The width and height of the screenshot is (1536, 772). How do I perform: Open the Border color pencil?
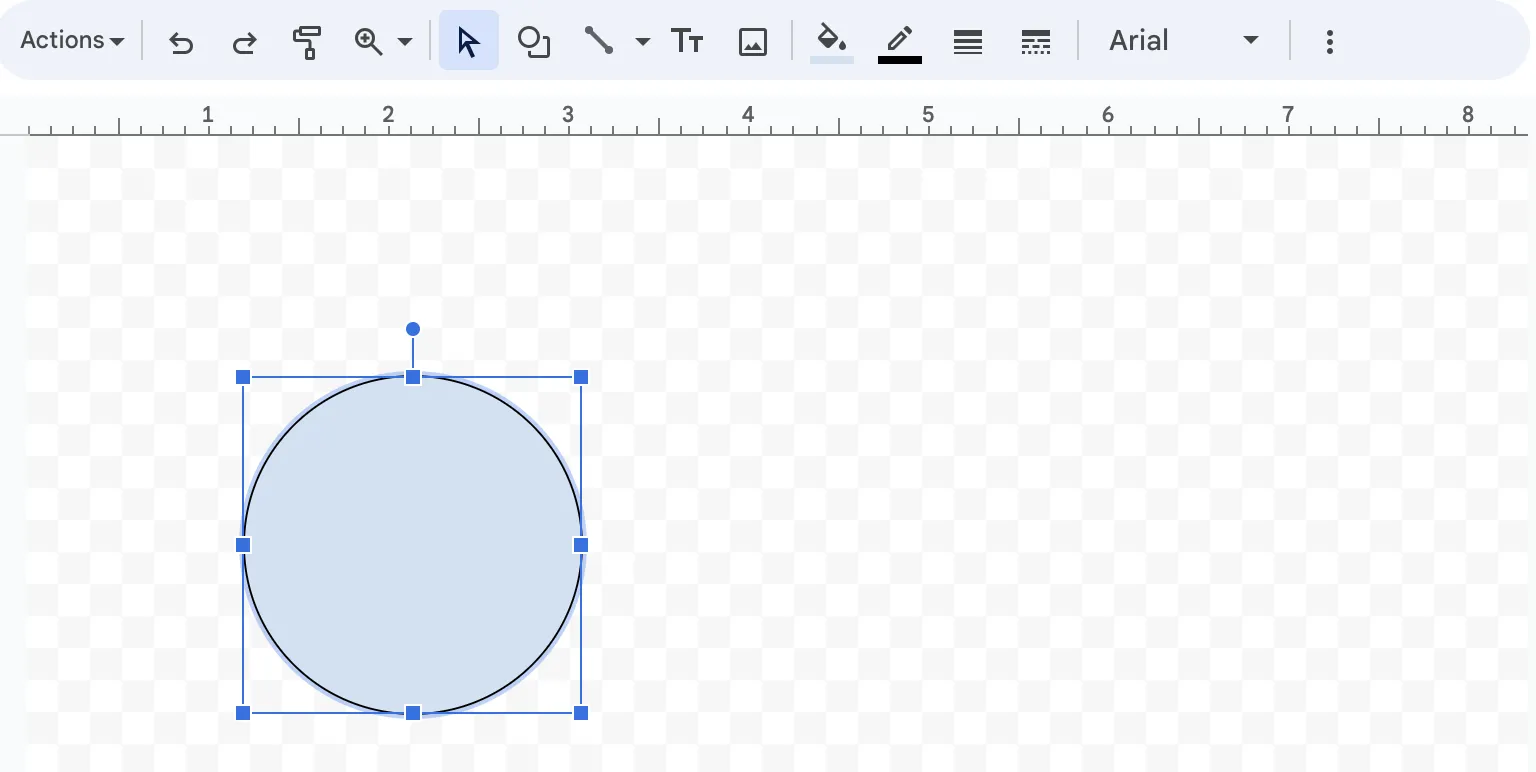[x=900, y=42]
